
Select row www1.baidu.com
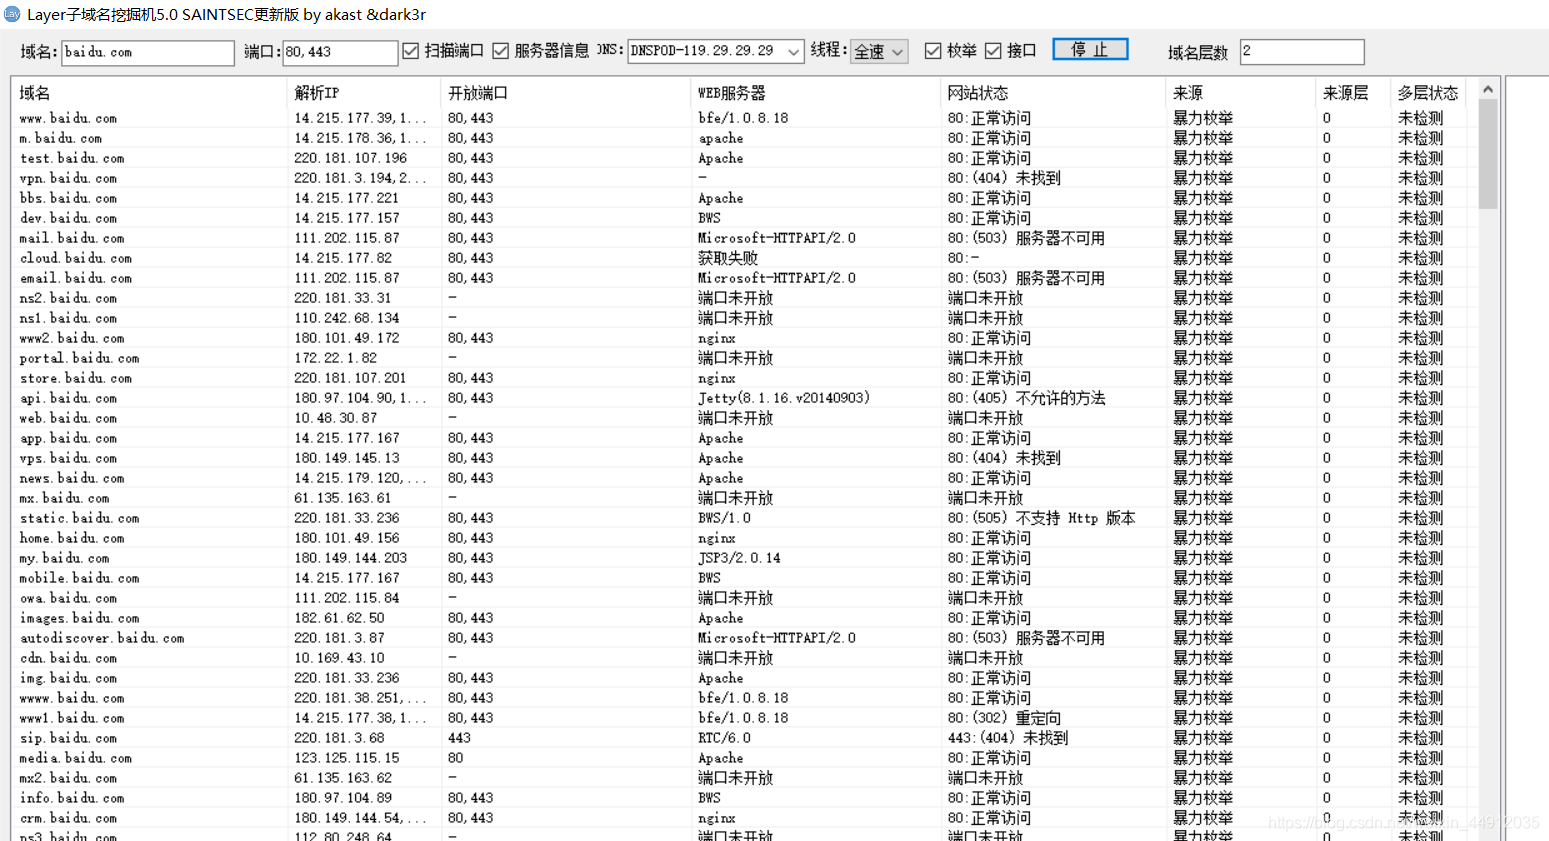[x=744, y=718]
